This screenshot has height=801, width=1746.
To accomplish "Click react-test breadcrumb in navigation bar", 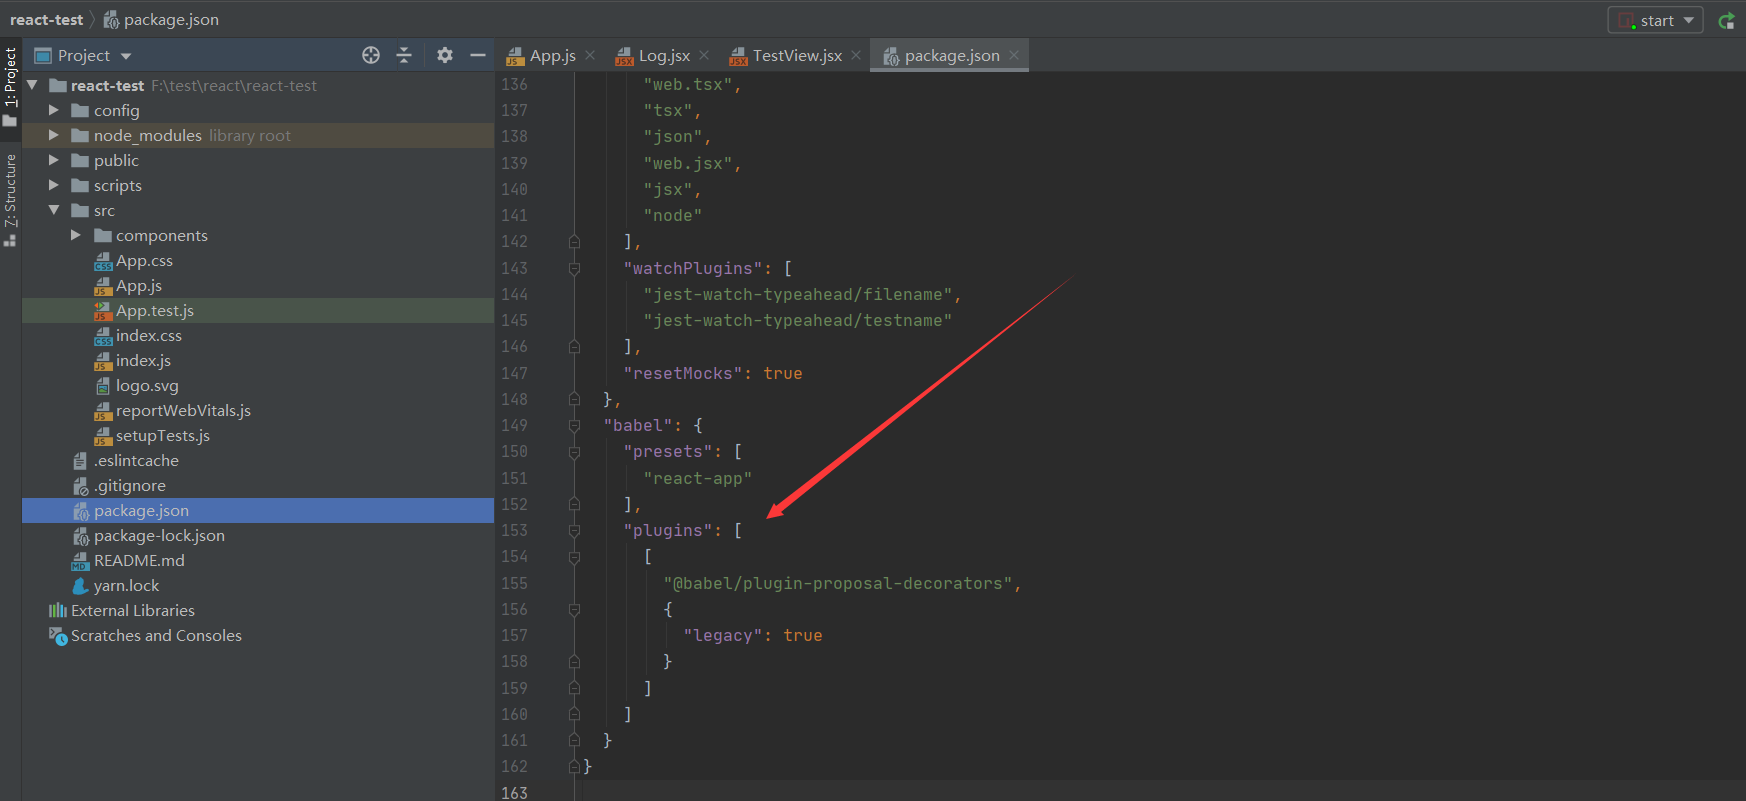I will point(47,20).
